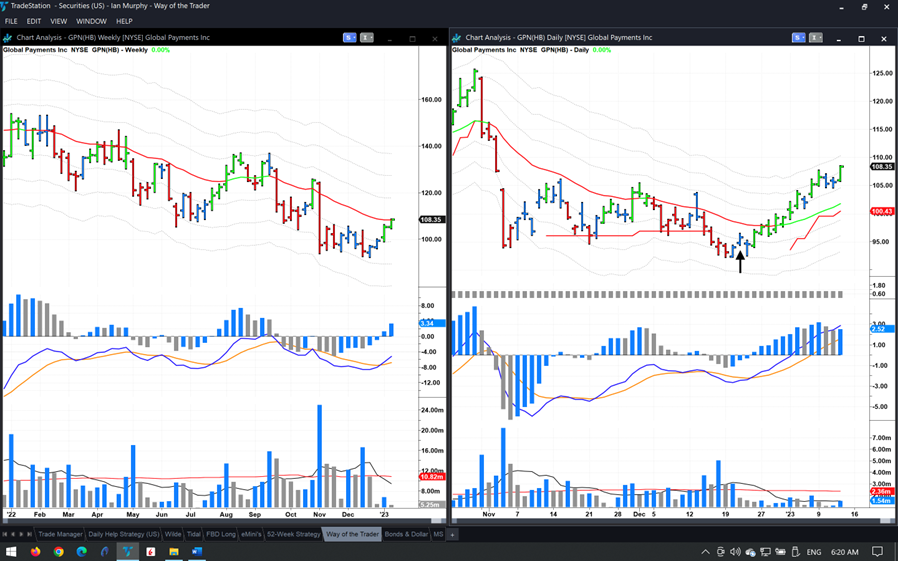The height and width of the screenshot is (561, 898).
Task: Jump to first workspace tab arrow
Action: click(5, 534)
